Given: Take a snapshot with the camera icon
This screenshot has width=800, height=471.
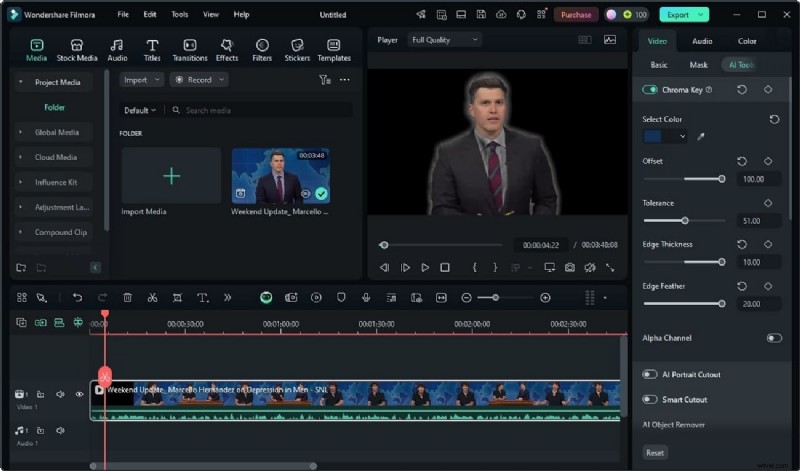Looking at the screenshot, I should pos(569,267).
